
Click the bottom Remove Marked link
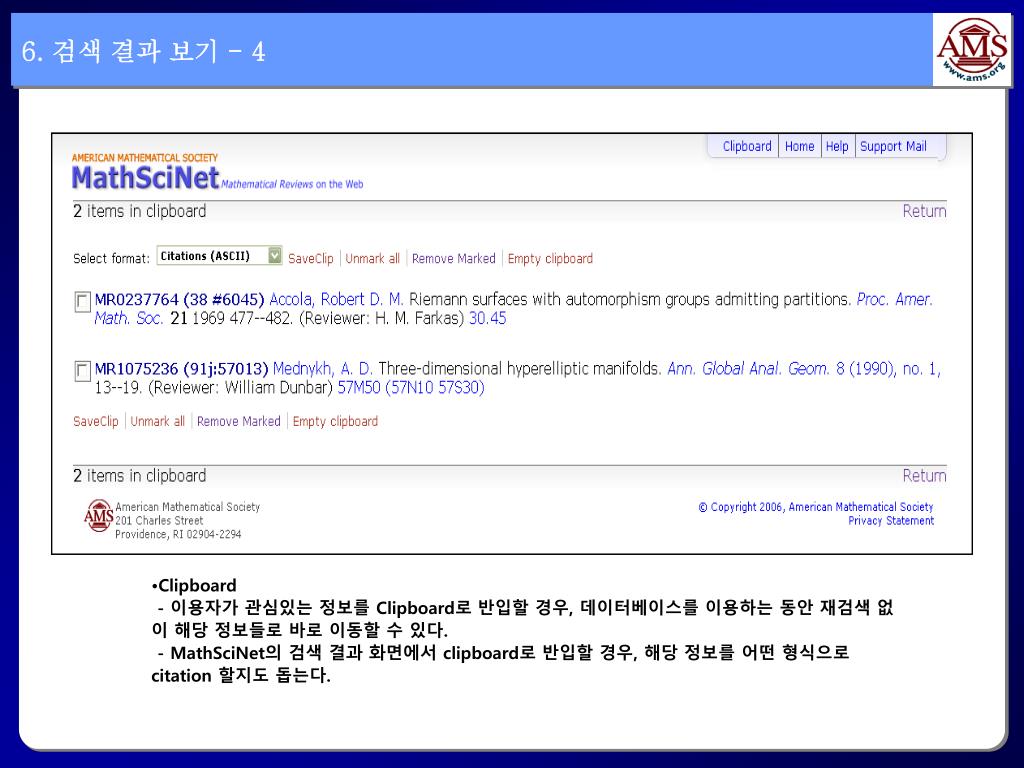(239, 421)
